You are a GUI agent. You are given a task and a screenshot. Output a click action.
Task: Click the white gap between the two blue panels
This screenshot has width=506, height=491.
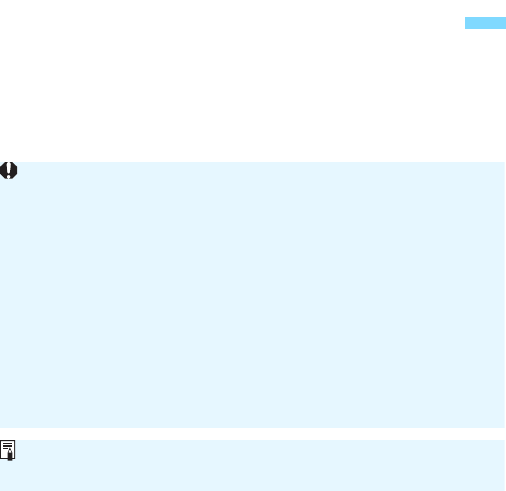(x=252, y=434)
